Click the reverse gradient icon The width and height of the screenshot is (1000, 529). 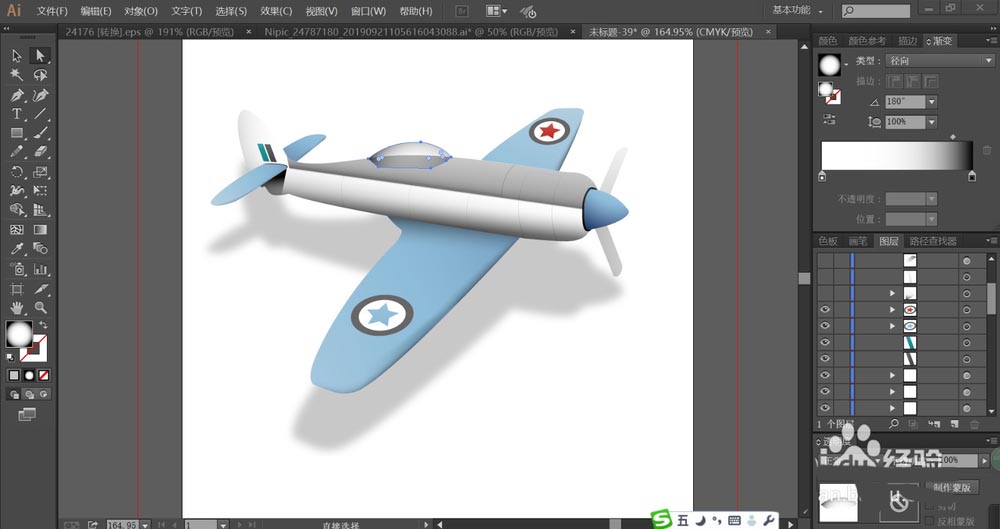tap(829, 119)
